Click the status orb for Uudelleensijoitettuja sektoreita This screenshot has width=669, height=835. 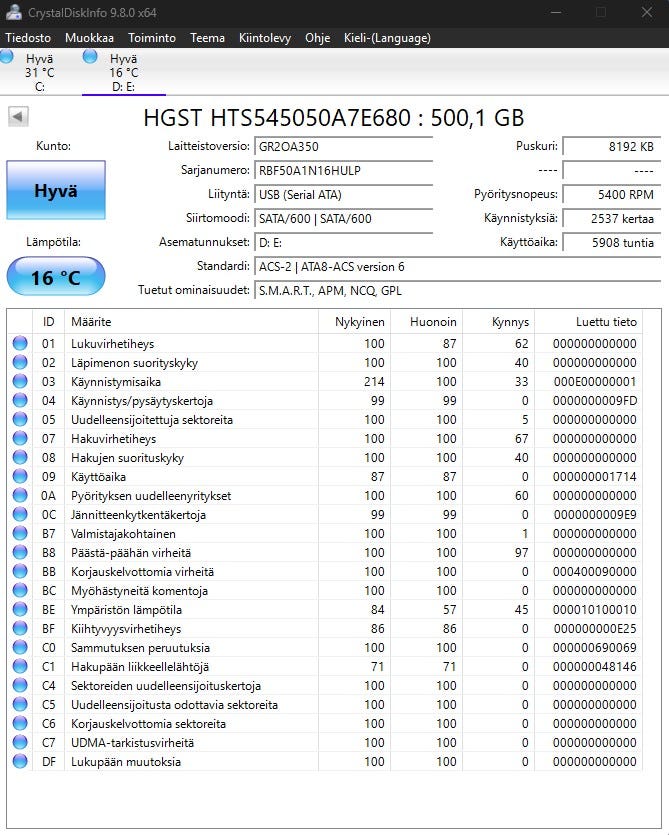tap(20, 420)
